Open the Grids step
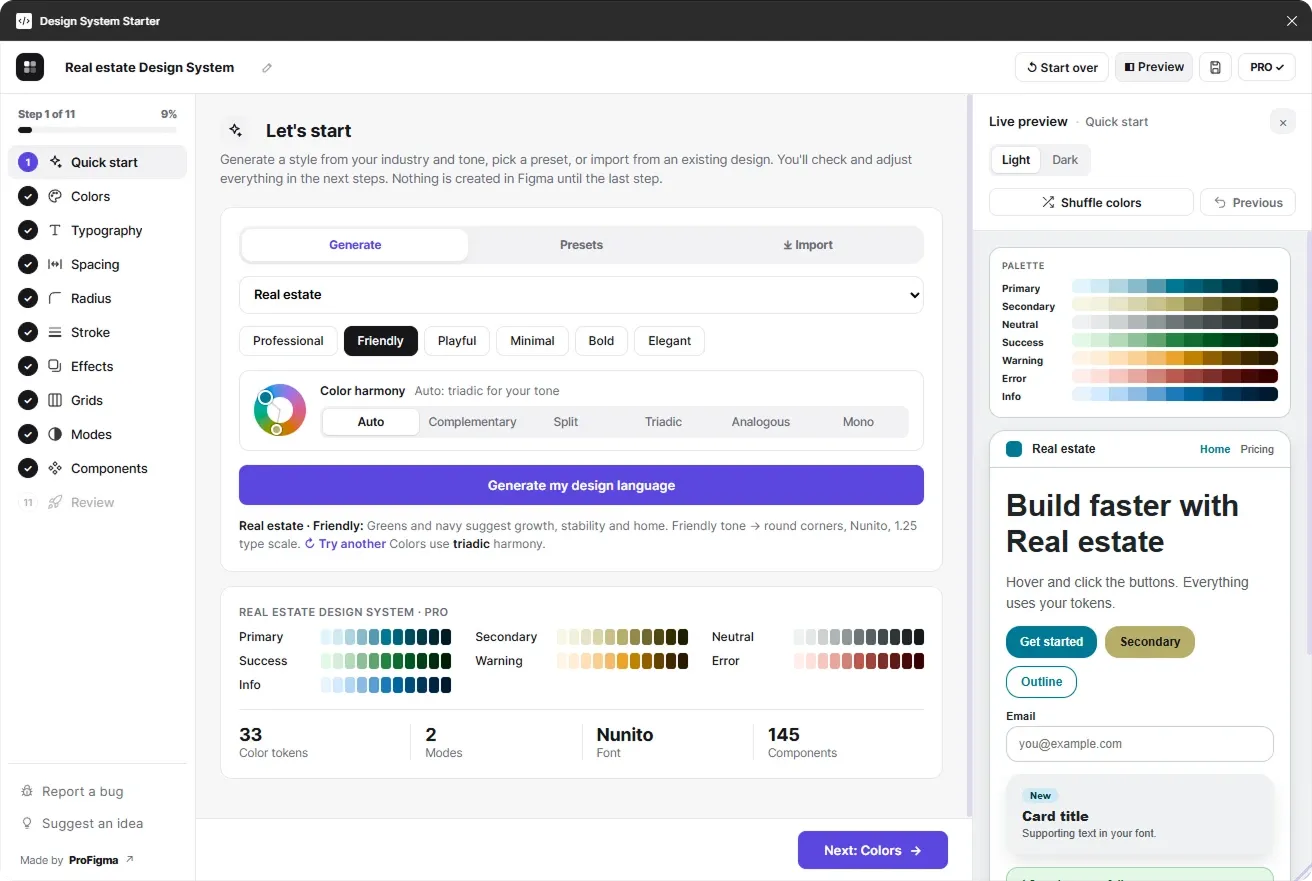The width and height of the screenshot is (1312, 881). [98, 400]
